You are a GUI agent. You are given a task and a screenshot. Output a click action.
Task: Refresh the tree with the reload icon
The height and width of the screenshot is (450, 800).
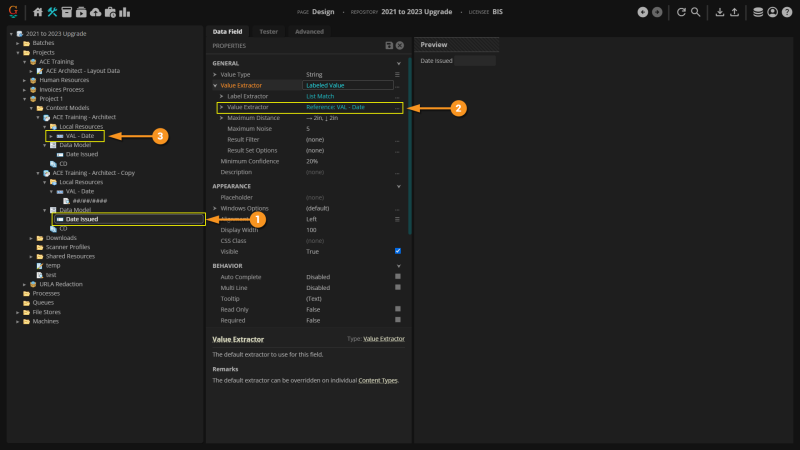[x=681, y=12]
